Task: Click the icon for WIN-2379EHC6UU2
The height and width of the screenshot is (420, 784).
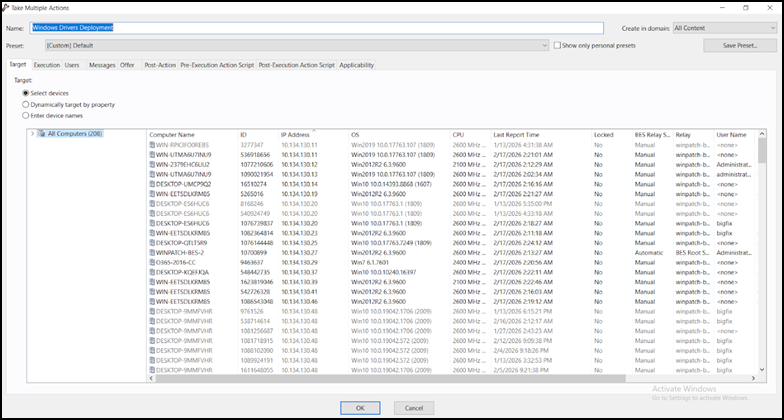Action: click(x=152, y=164)
